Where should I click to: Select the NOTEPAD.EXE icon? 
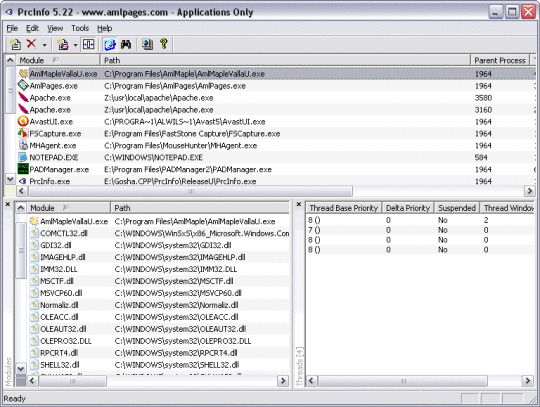23,157
